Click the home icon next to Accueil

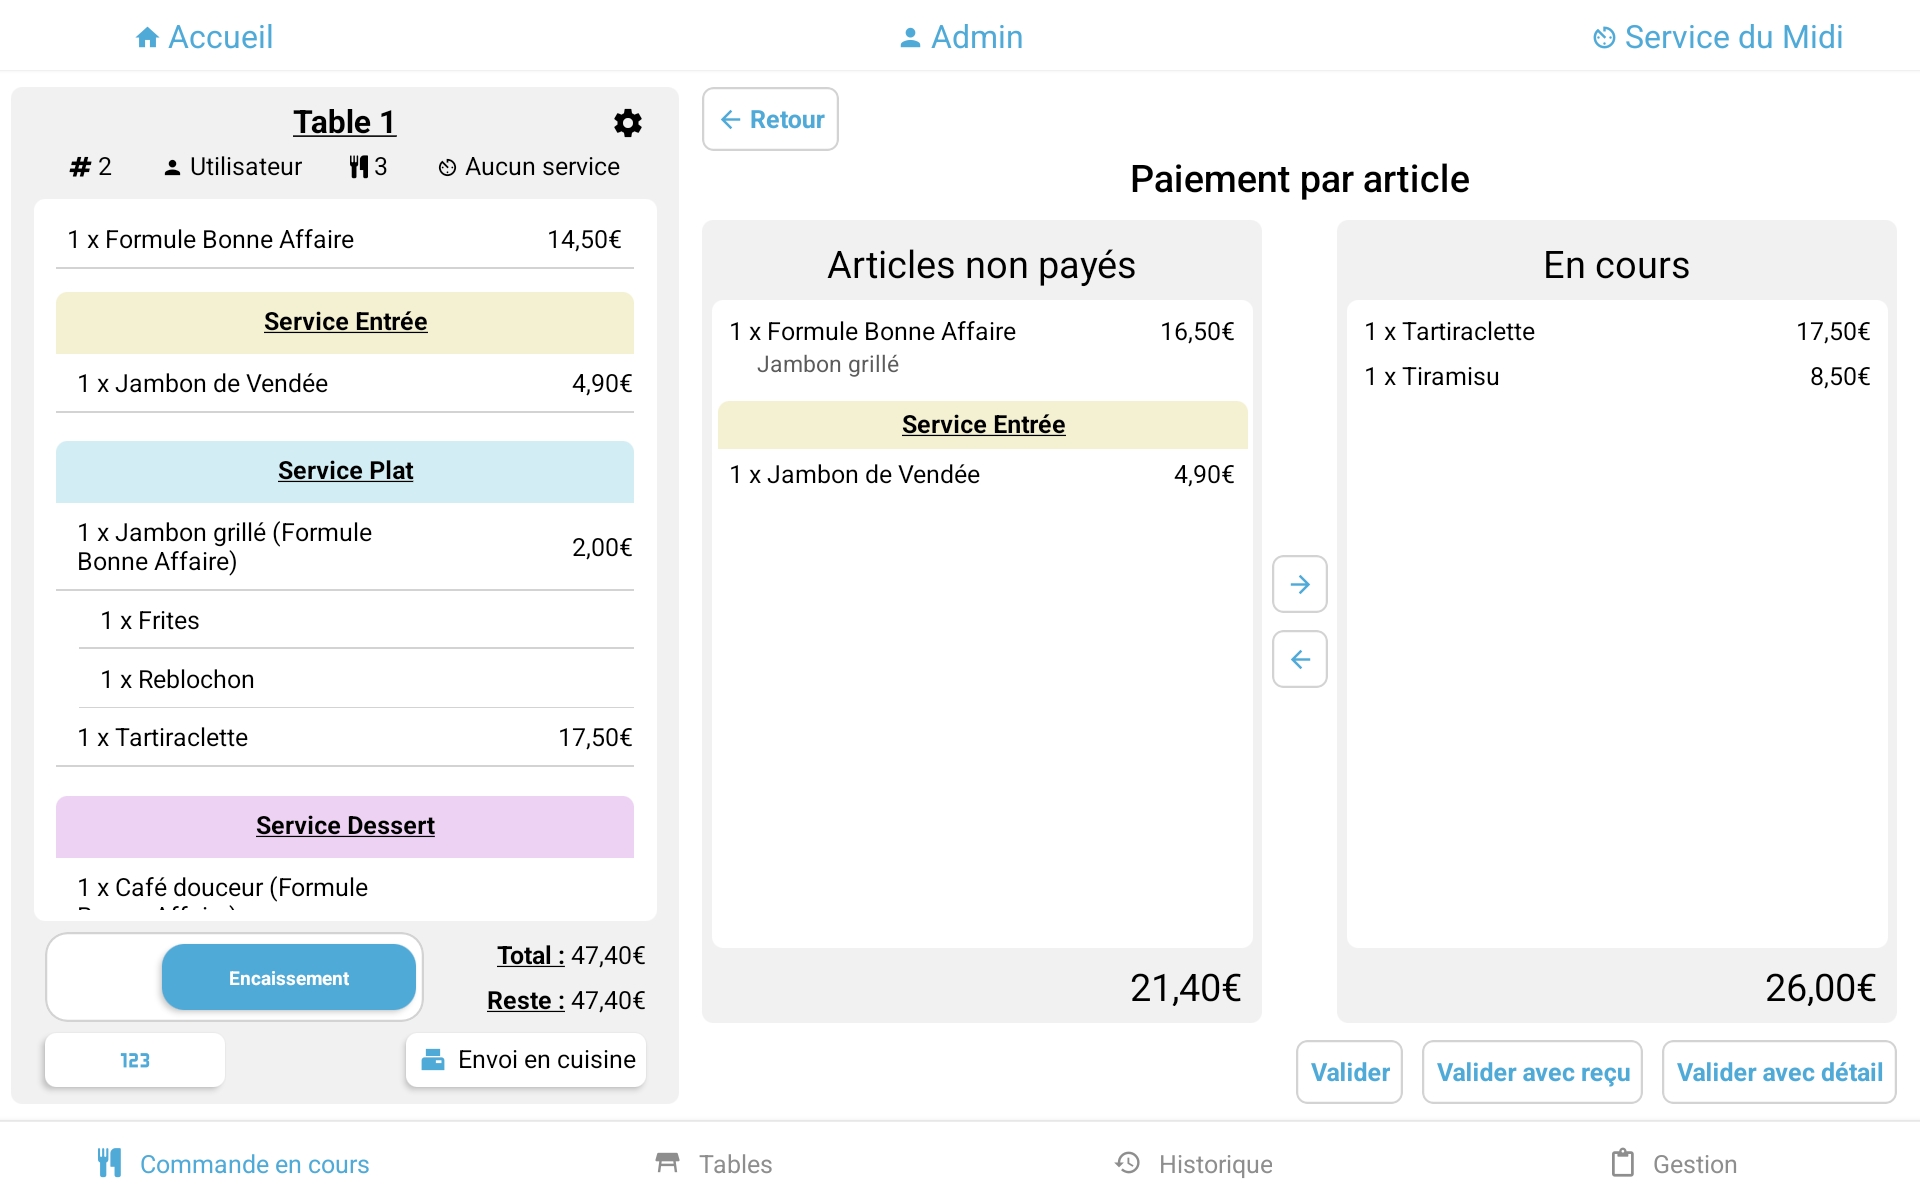coord(147,36)
